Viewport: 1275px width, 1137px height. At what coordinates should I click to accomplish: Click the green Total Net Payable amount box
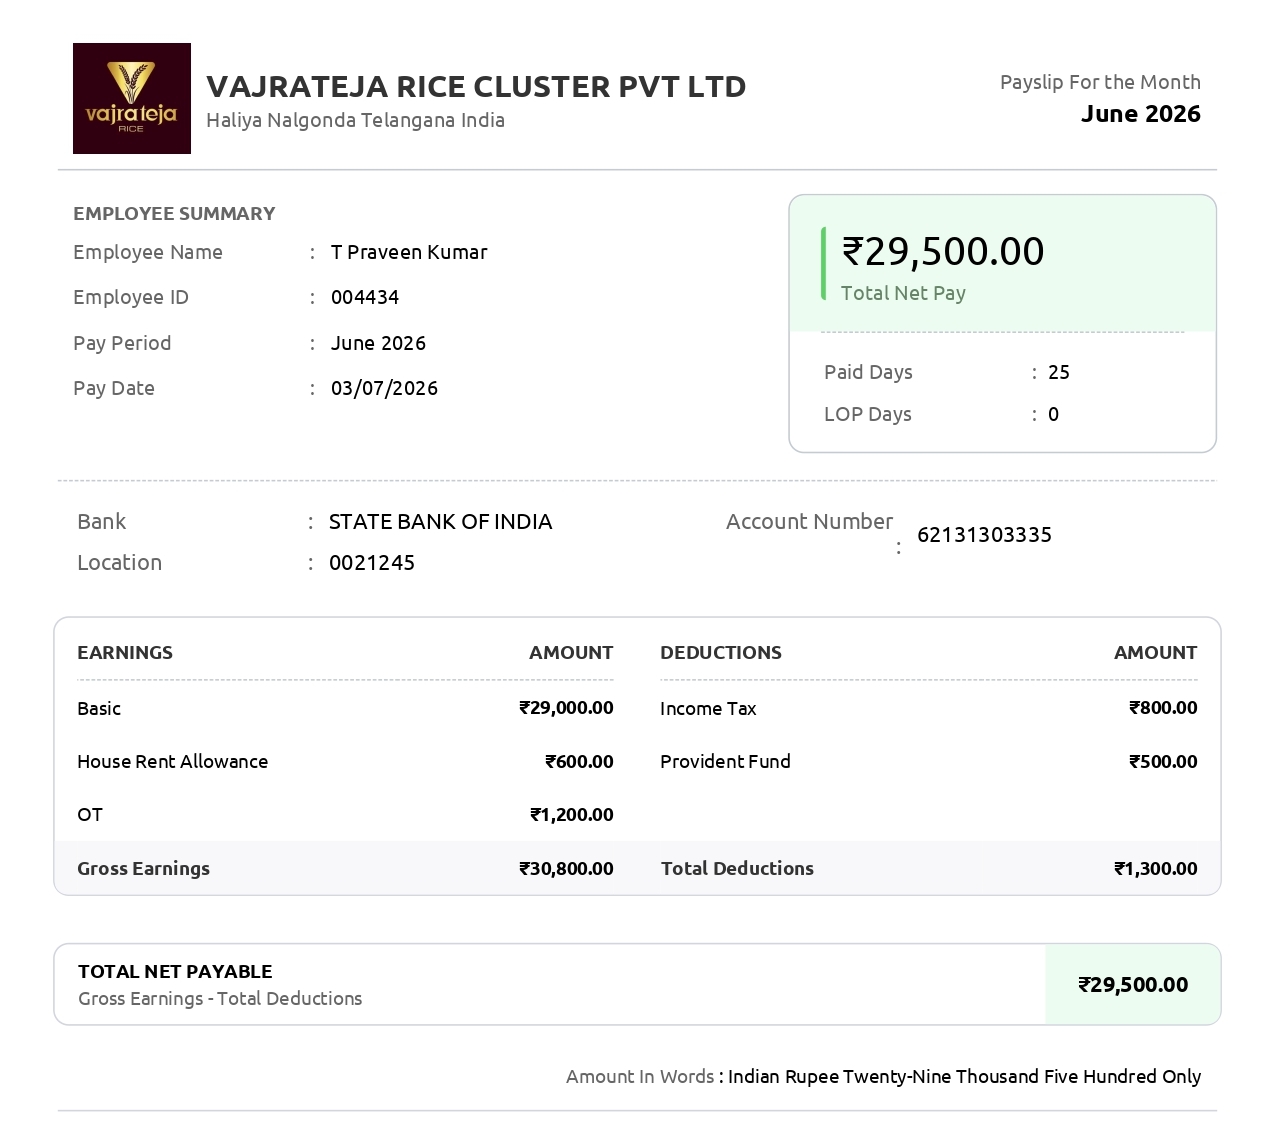pyautogui.click(x=1133, y=985)
